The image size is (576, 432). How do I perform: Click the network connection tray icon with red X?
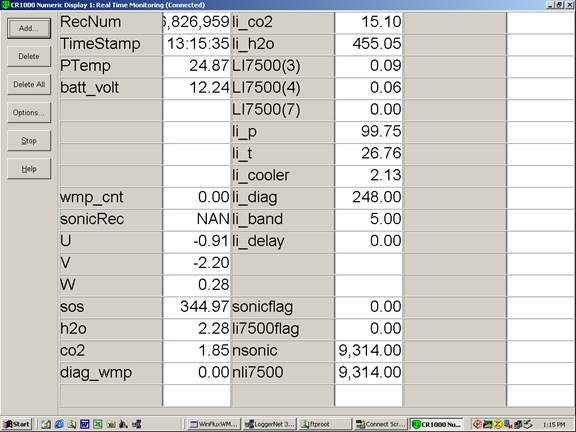pos(508,424)
